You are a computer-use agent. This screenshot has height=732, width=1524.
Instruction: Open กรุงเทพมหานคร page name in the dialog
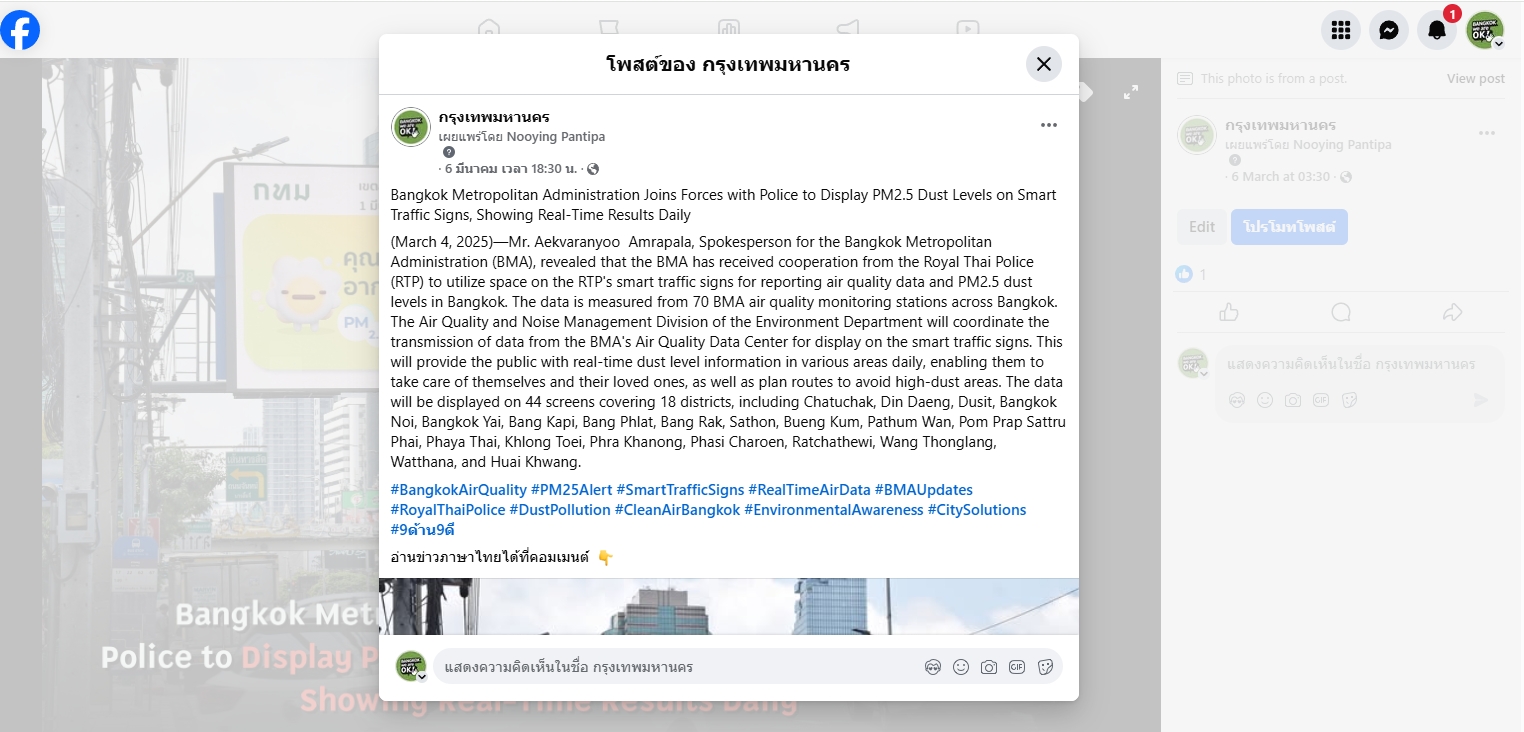coord(494,117)
